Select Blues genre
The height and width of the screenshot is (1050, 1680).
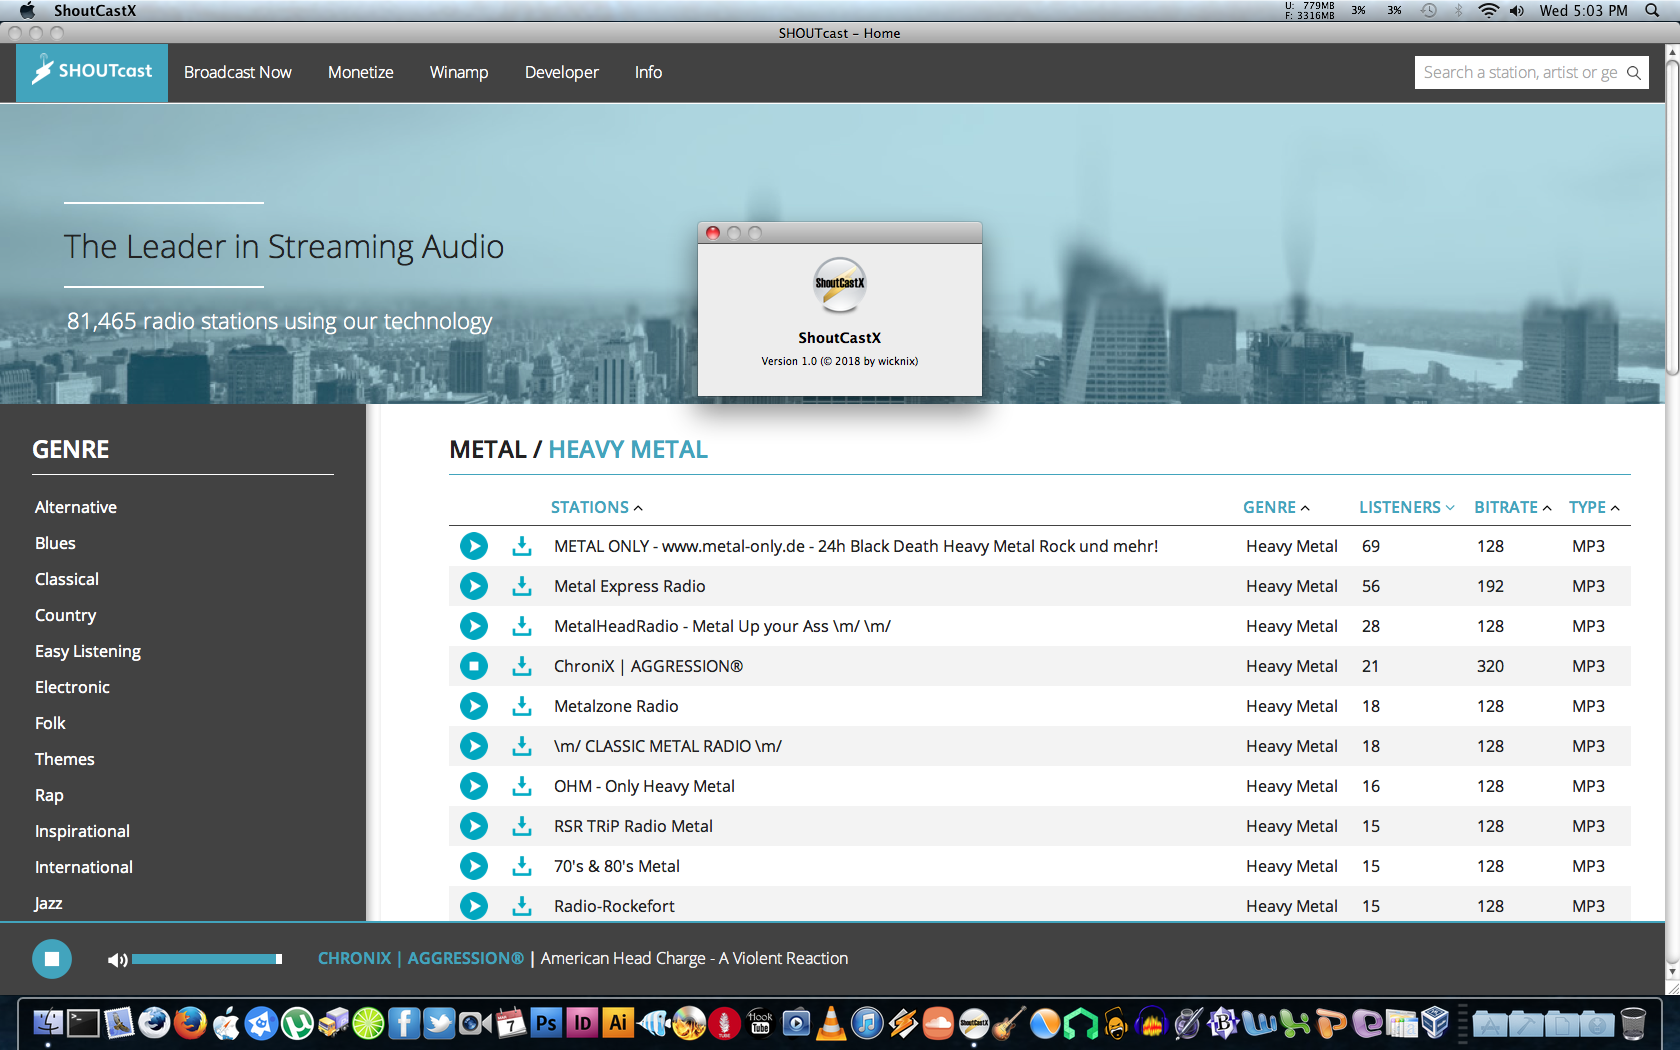click(x=55, y=543)
